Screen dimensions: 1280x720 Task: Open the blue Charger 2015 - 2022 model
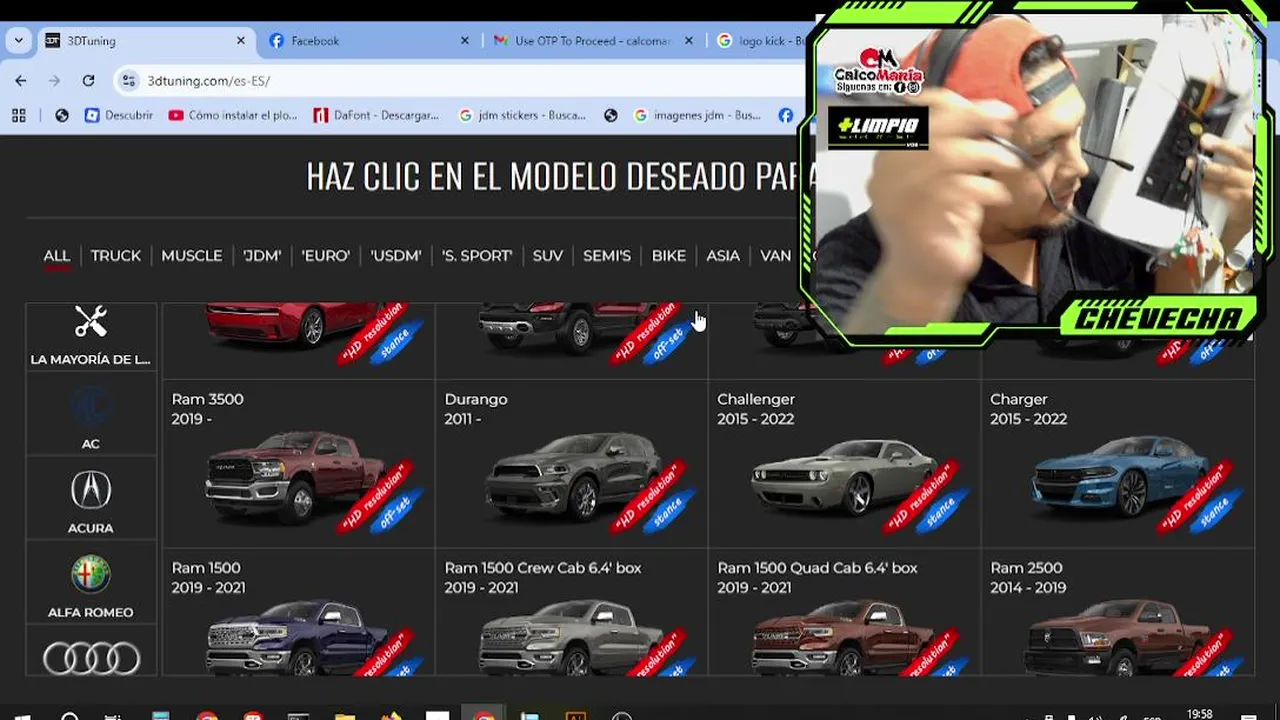(x=1117, y=463)
